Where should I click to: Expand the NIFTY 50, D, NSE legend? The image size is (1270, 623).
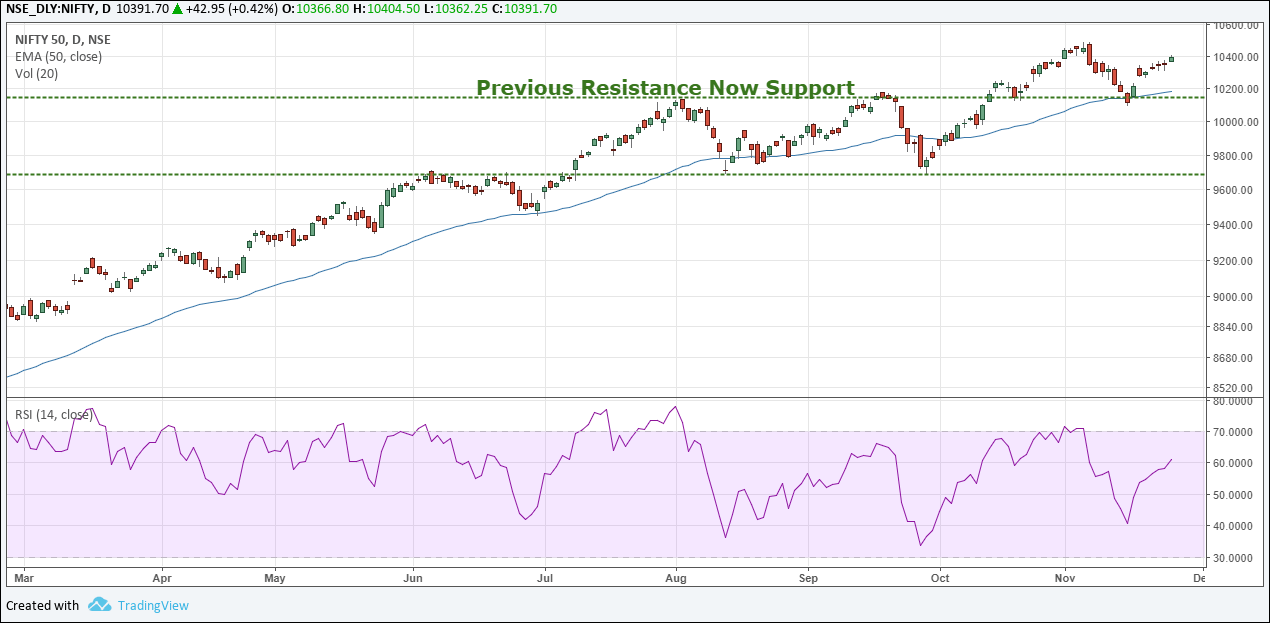pos(62,39)
